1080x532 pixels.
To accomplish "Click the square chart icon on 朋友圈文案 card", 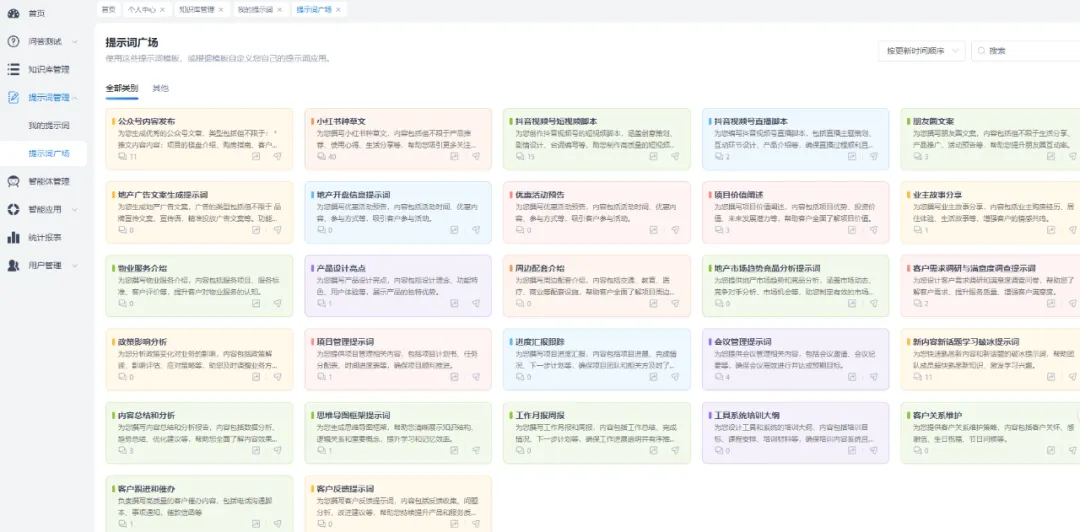I will [x=1050, y=156].
